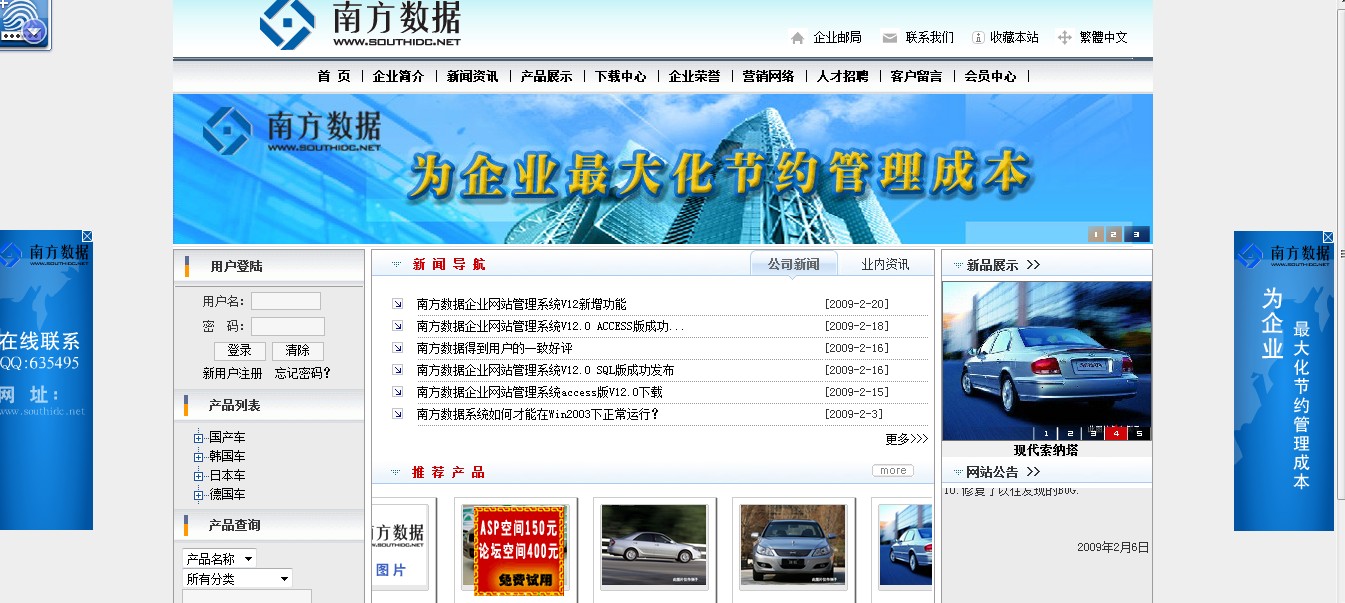The width and height of the screenshot is (1345, 603).
Task: Open 新用户注册 link
Action: (x=232, y=373)
